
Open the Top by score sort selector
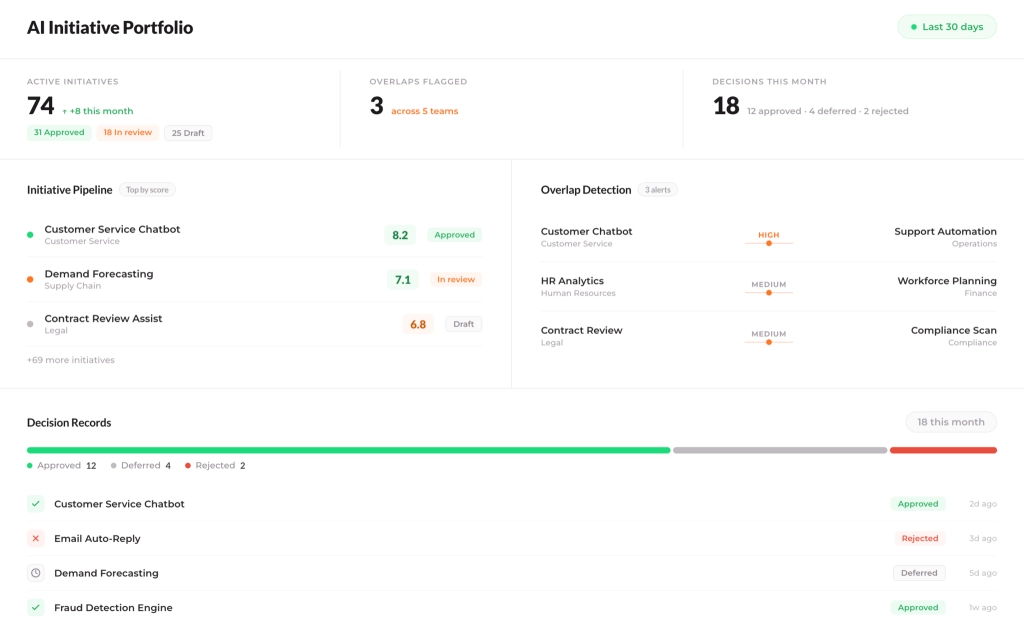[148, 190]
